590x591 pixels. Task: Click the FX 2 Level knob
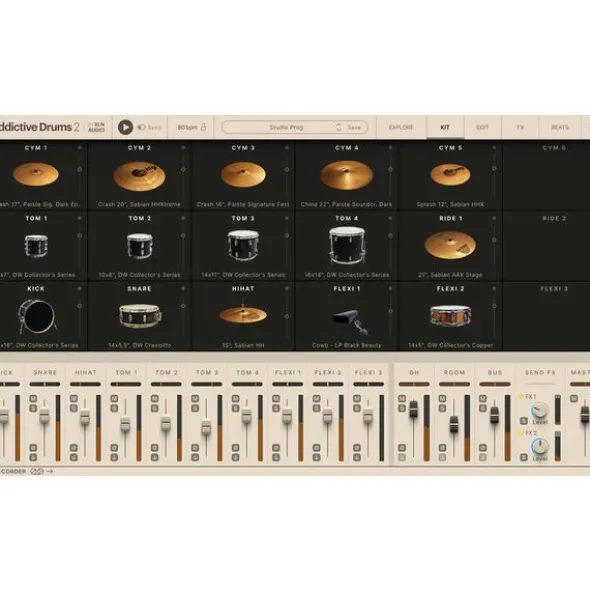coord(540,446)
